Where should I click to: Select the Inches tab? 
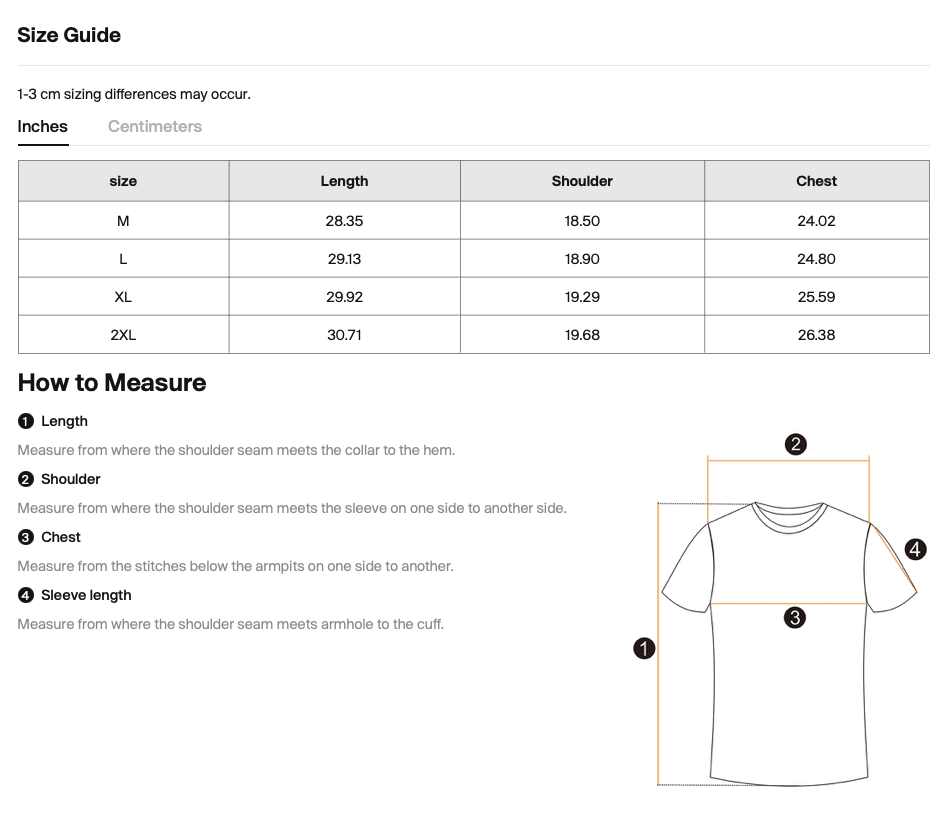point(43,127)
